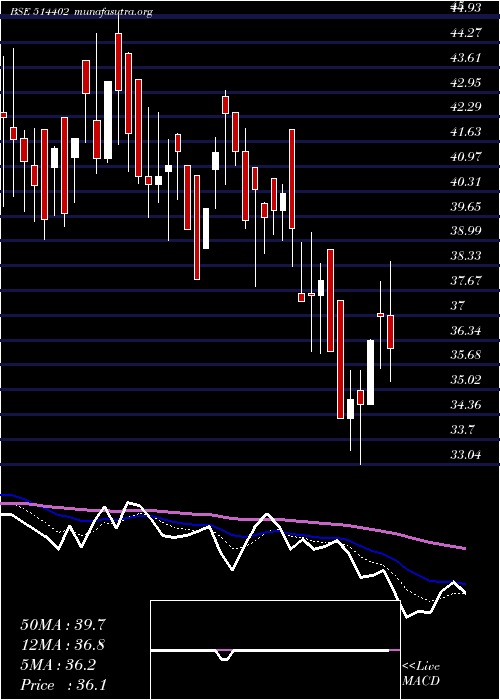This screenshot has height=700, width=500.
Task: Click the 42.95 price level label
Action: [x=467, y=82]
